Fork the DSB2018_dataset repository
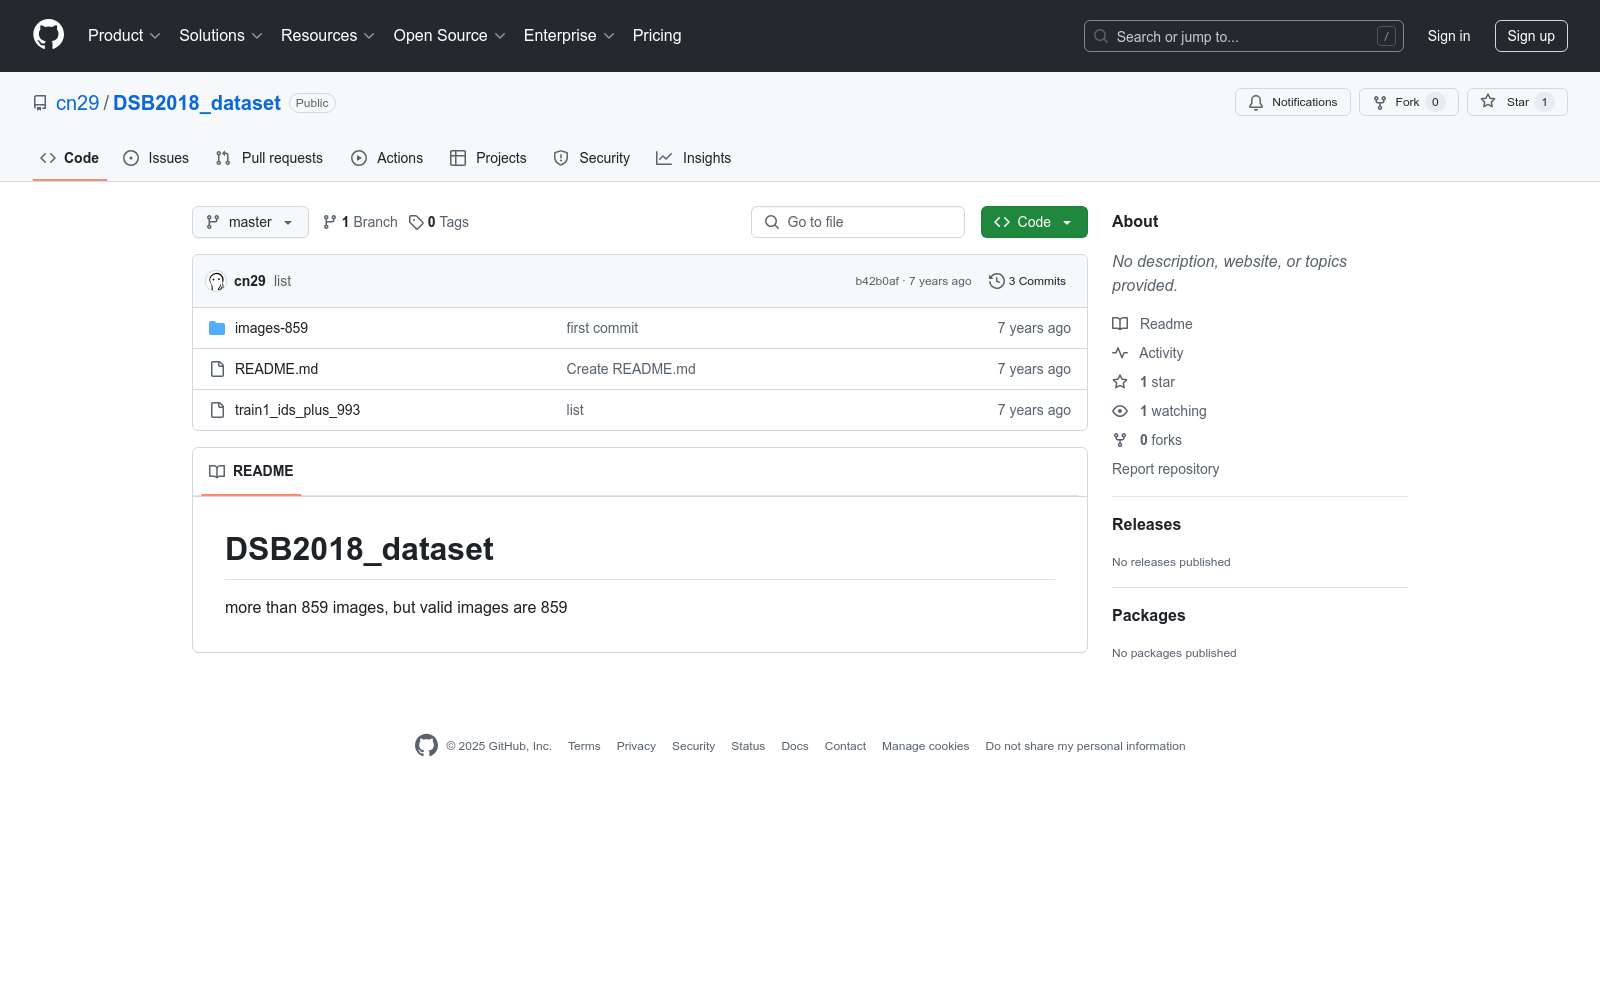The image size is (1600, 1000). (1397, 102)
